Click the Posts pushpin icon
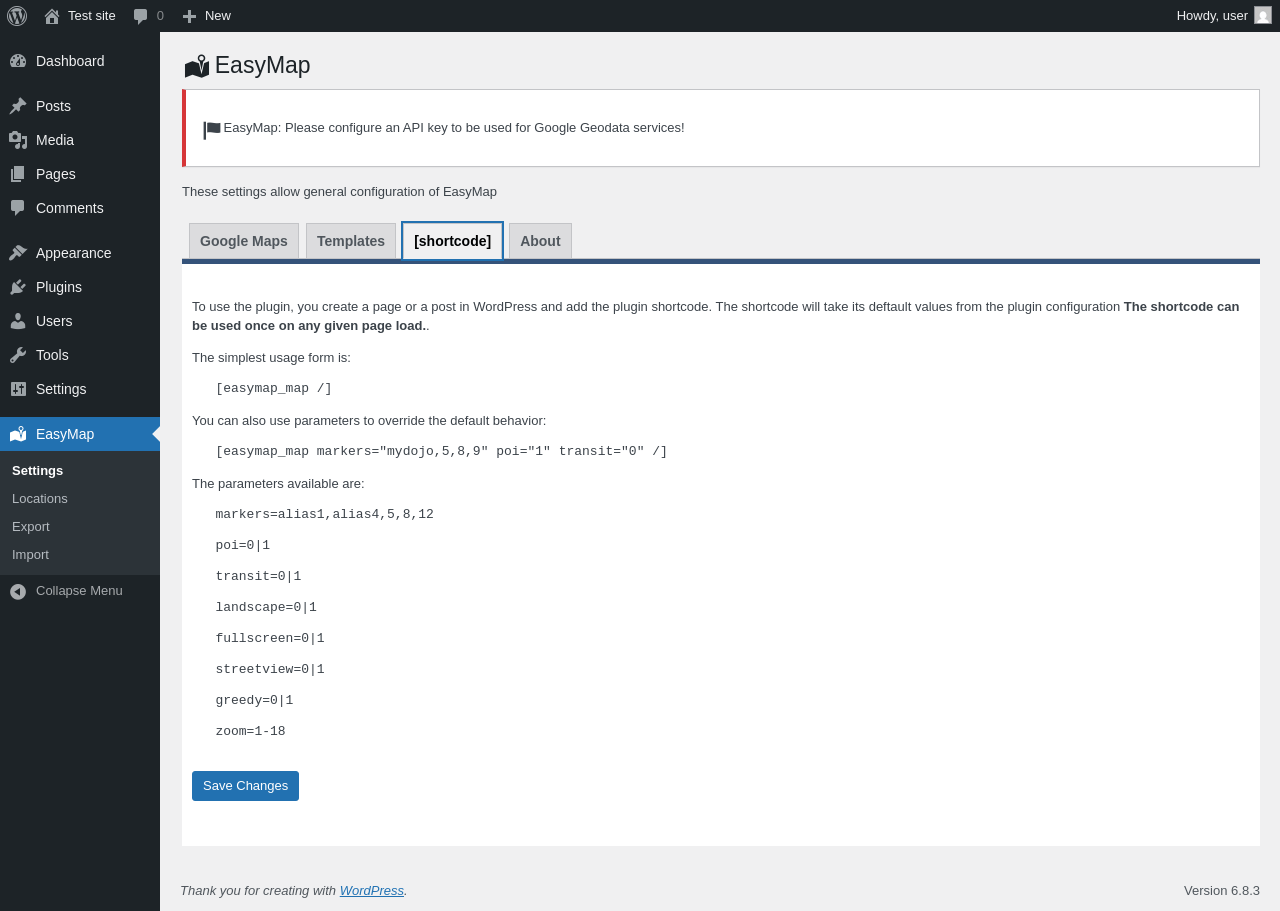Viewport: 1280px width, 911px height. click(x=18, y=106)
